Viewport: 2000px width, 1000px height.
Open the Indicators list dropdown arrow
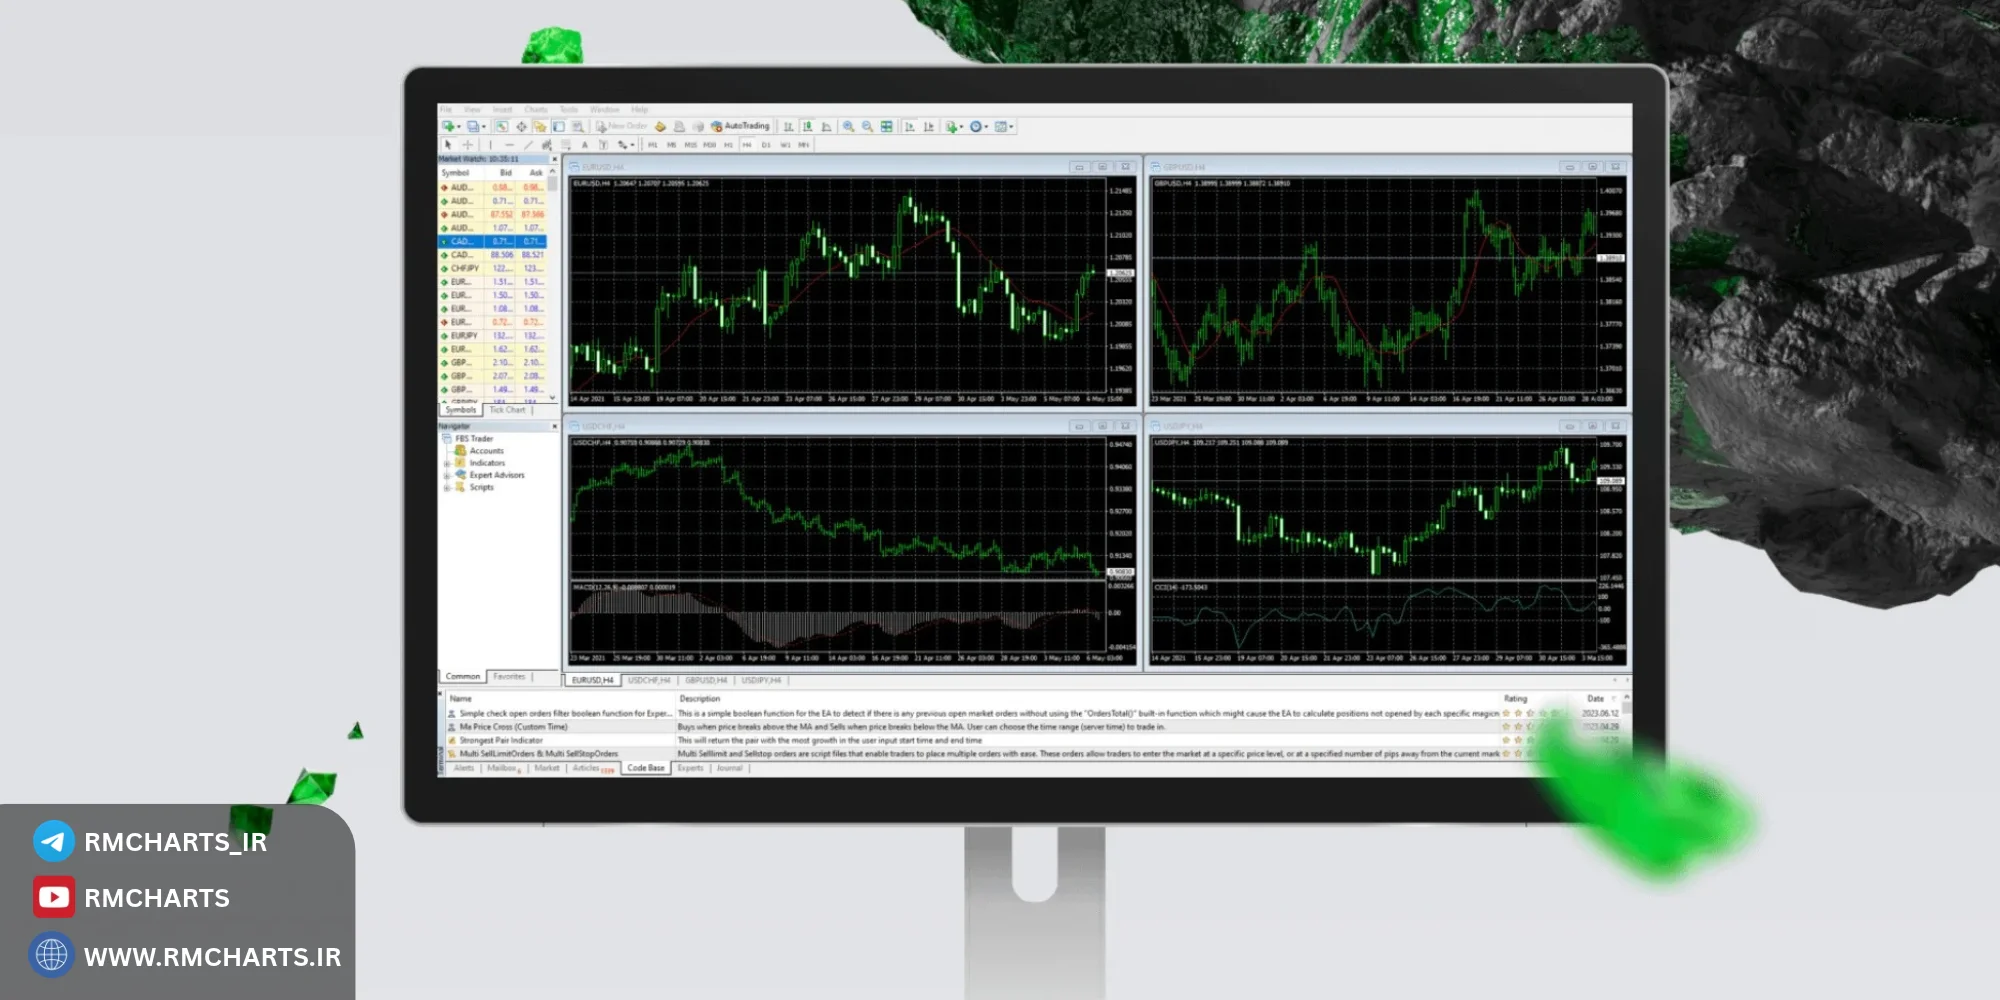tap(961, 127)
